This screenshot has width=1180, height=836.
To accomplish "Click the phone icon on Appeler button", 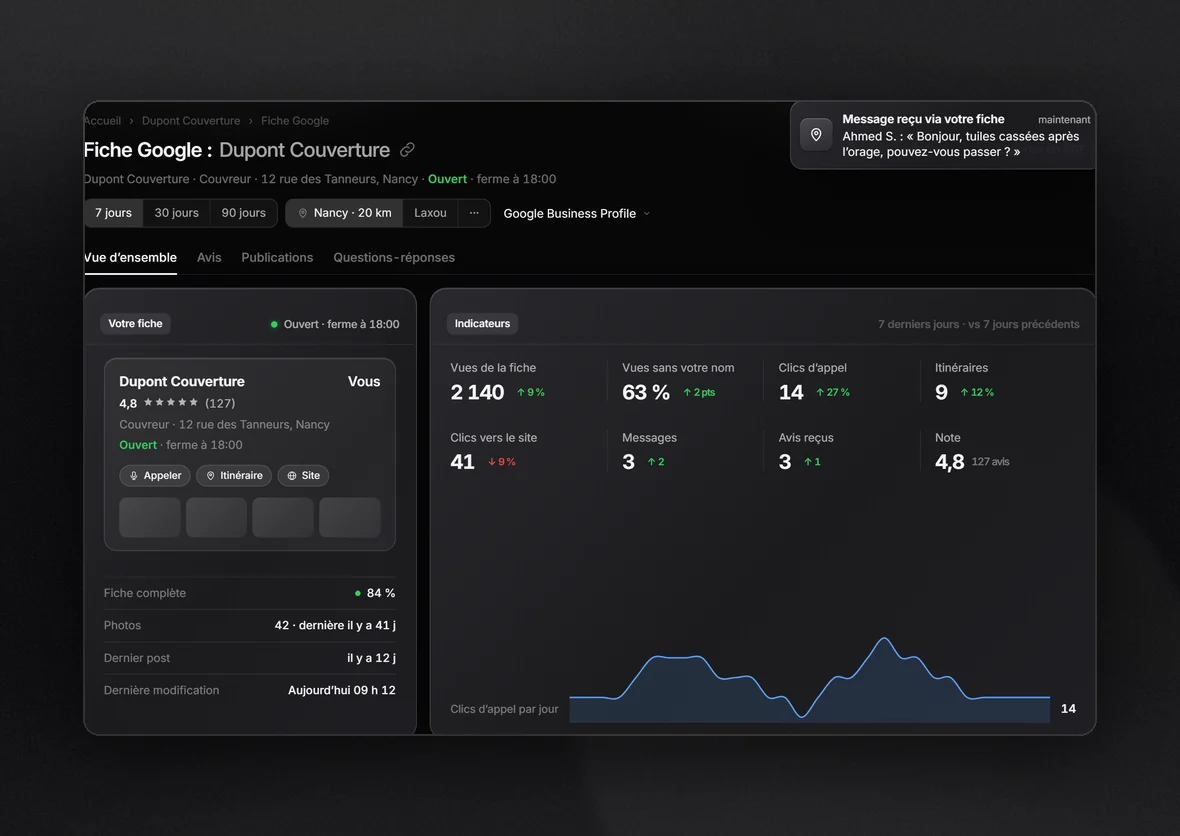I will click(134, 476).
